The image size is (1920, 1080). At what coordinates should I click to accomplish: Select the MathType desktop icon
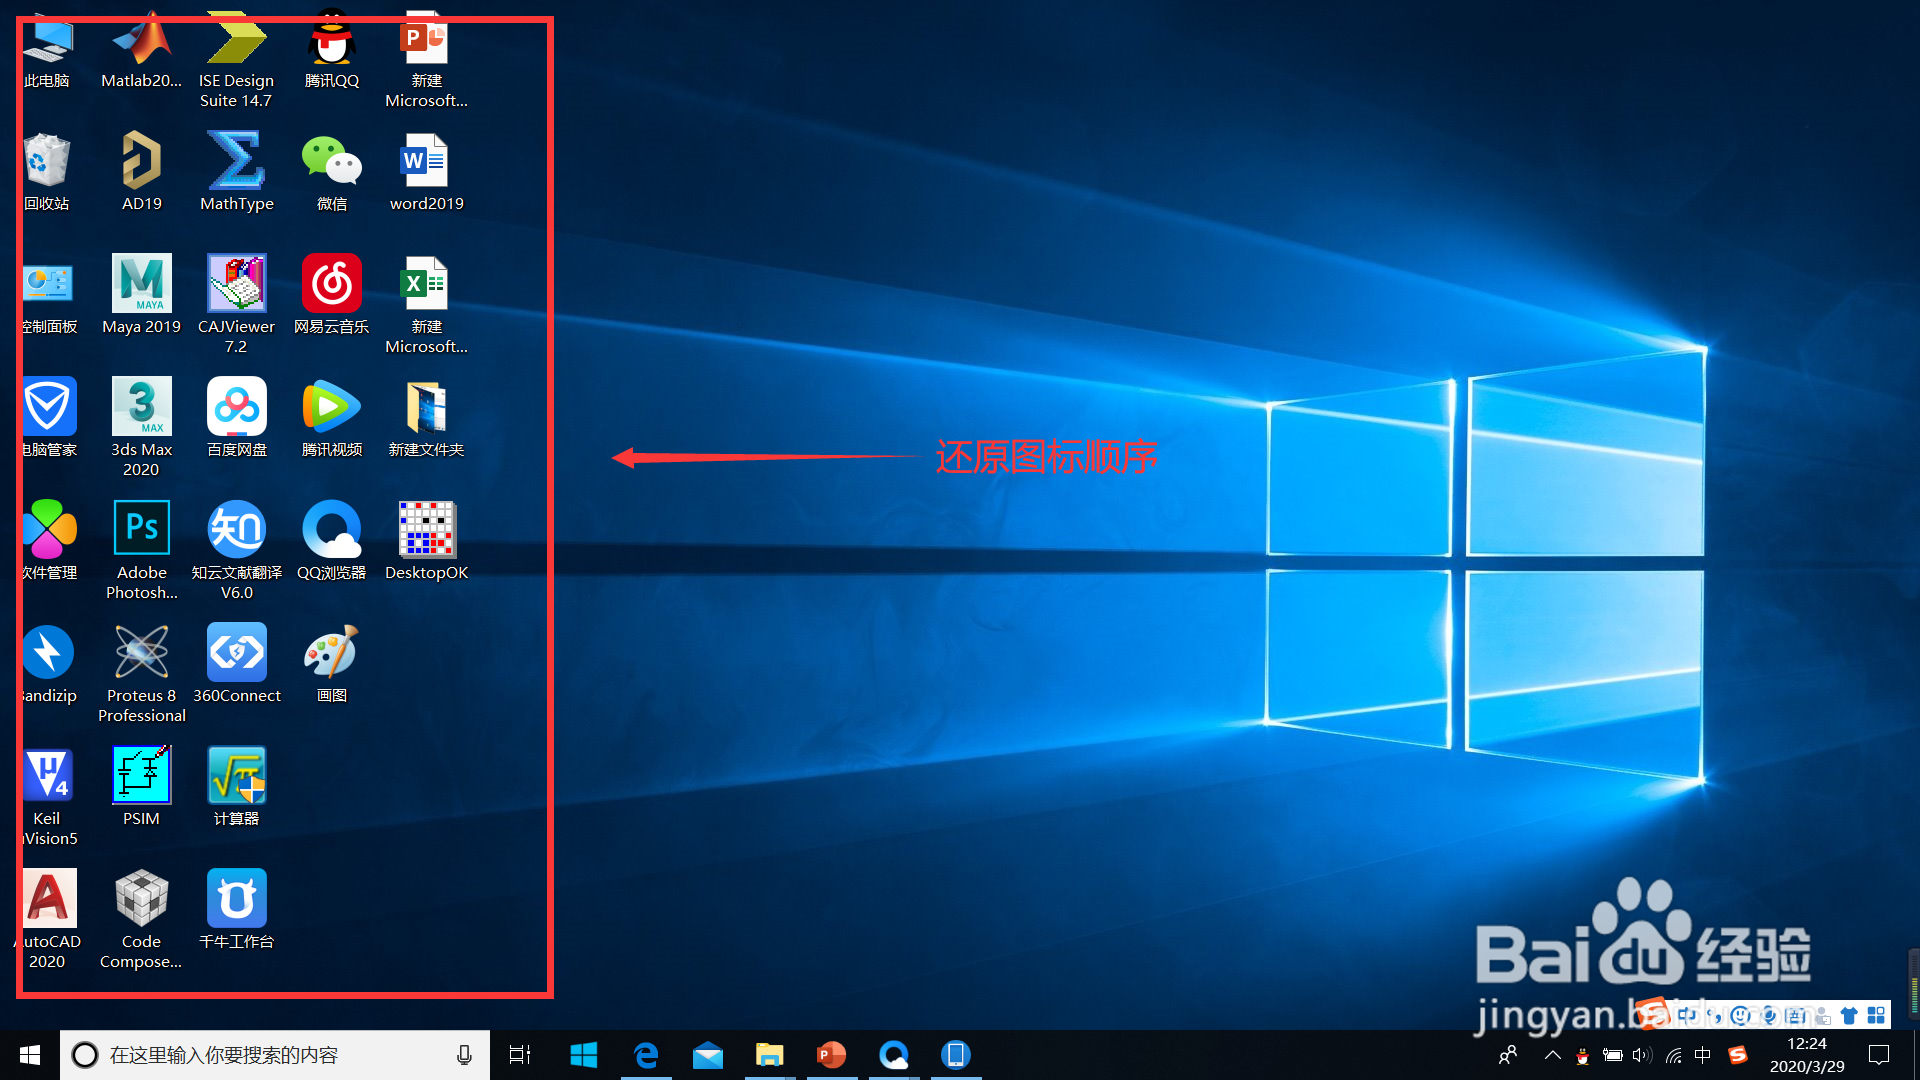[x=236, y=162]
